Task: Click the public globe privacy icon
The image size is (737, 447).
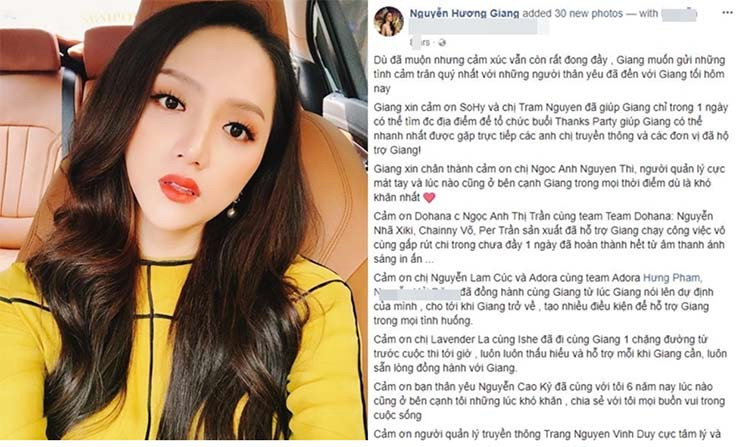Action: tap(442, 43)
